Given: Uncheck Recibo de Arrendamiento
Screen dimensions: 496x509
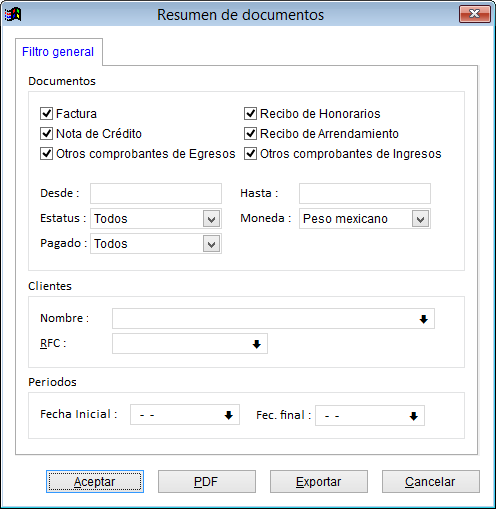Looking at the screenshot, I should [250, 133].
